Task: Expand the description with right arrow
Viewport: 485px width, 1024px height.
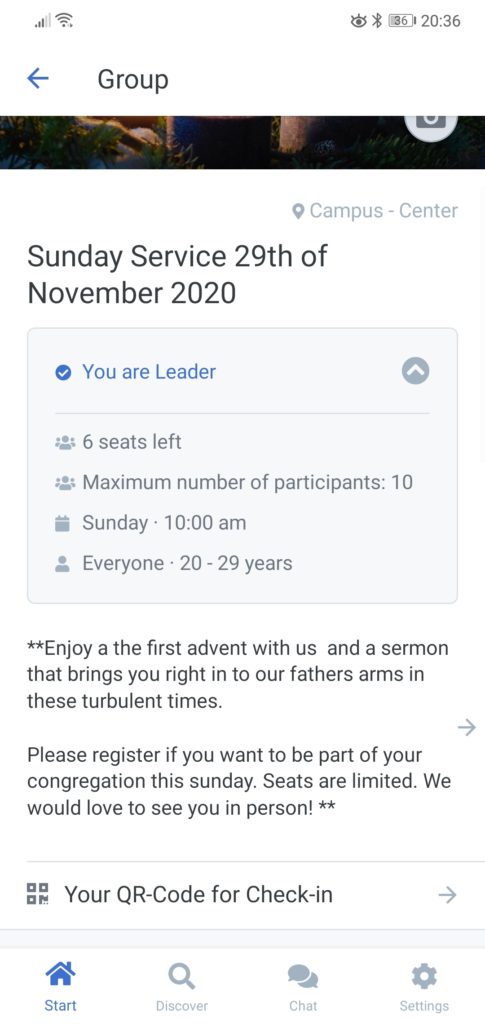Action: coord(467,727)
